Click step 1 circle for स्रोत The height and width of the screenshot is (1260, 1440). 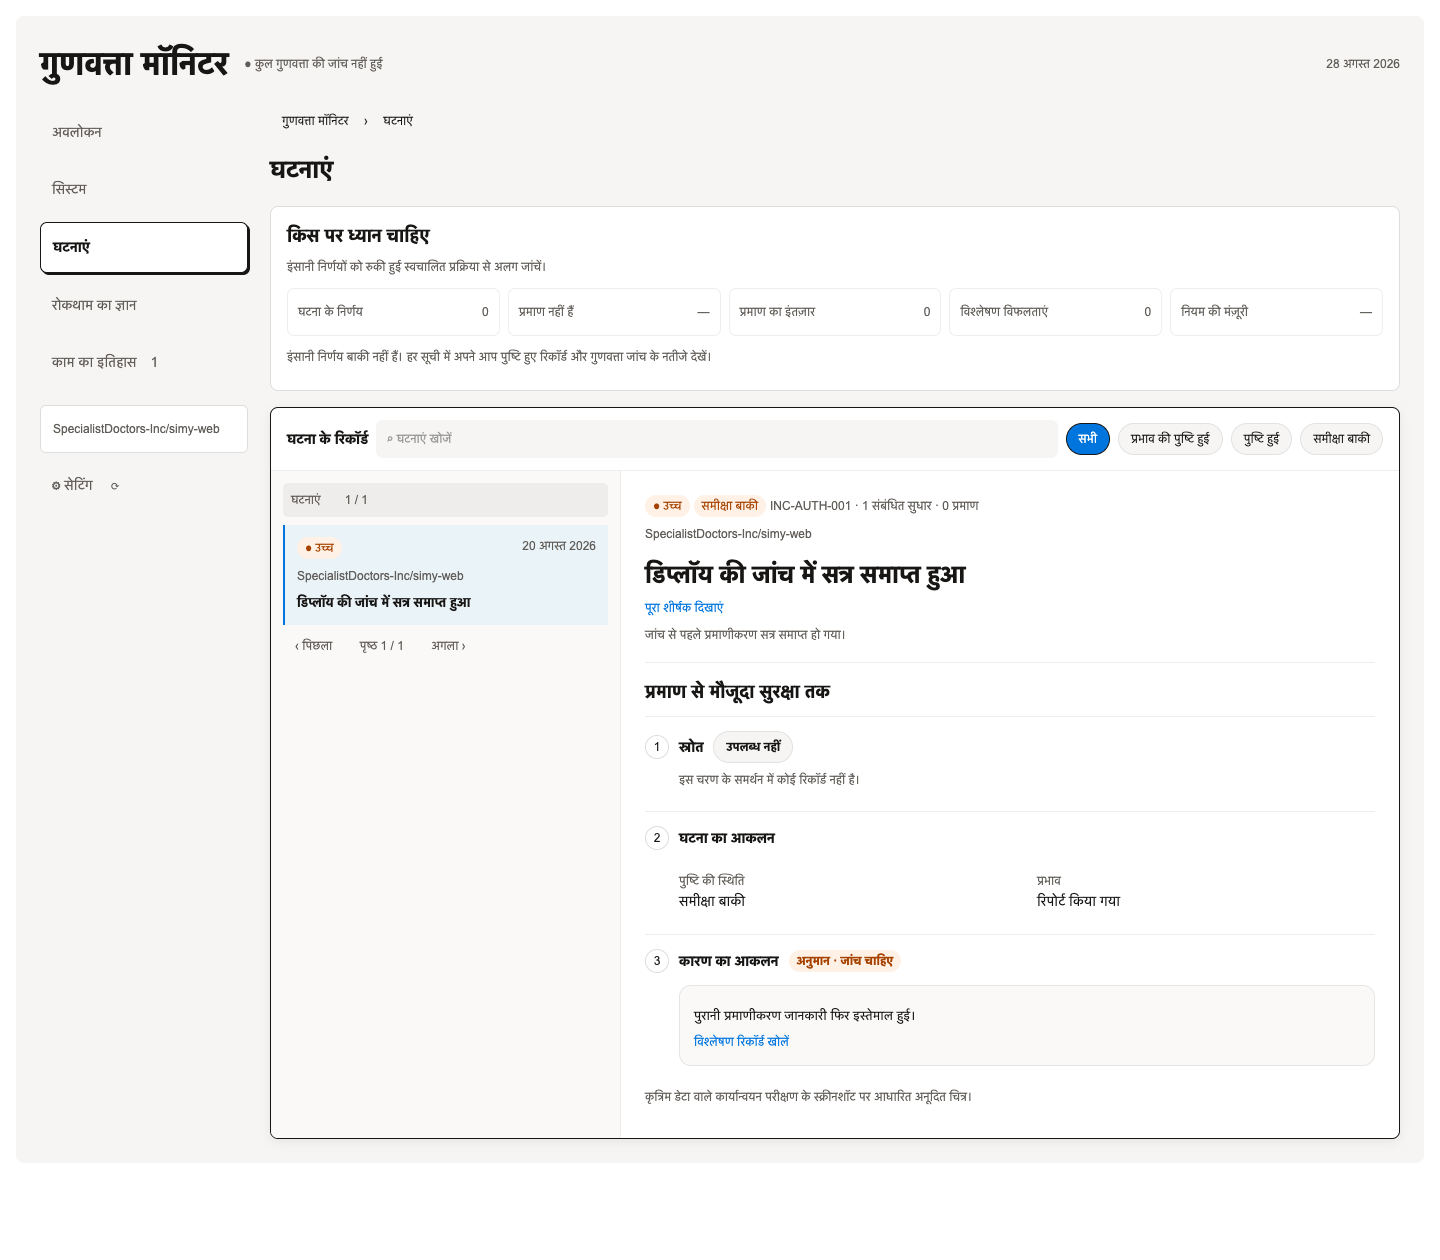pyautogui.click(x=657, y=747)
